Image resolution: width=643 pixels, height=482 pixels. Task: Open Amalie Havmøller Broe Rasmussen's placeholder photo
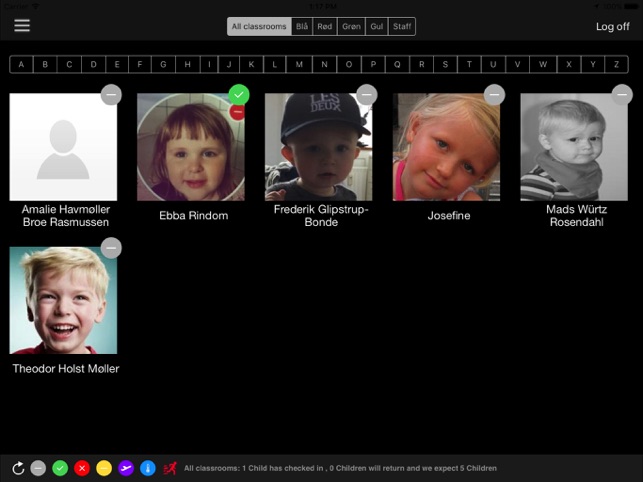point(63,147)
